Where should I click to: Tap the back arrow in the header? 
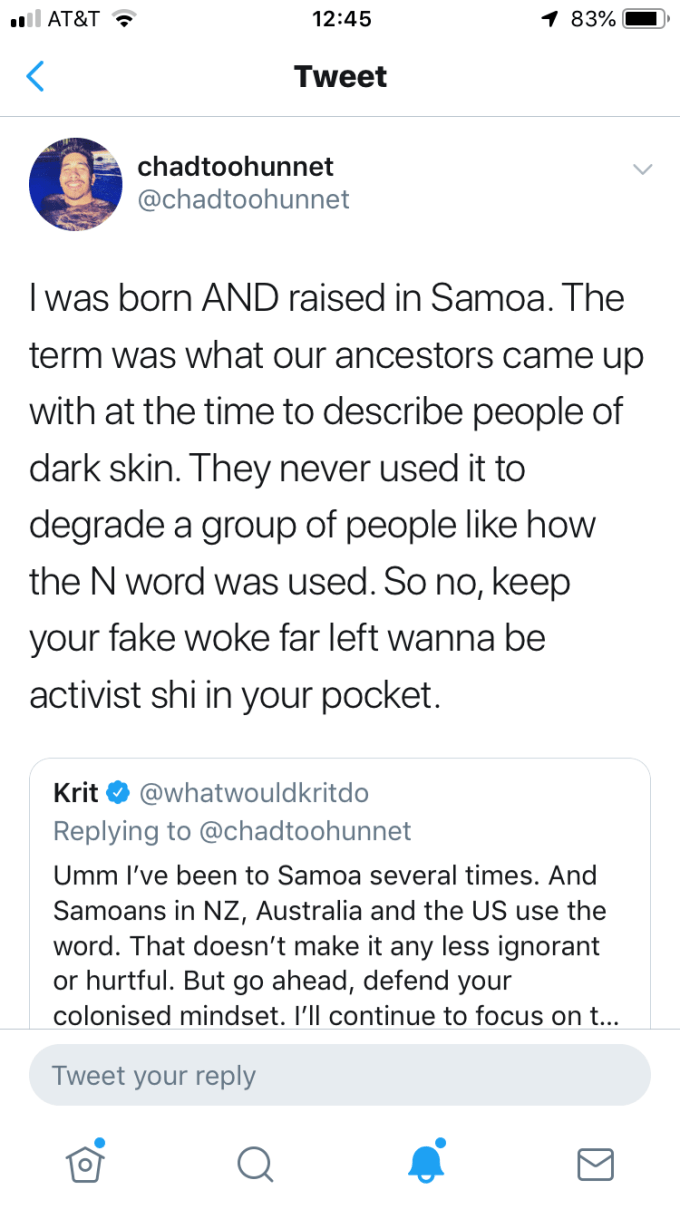tap(35, 77)
